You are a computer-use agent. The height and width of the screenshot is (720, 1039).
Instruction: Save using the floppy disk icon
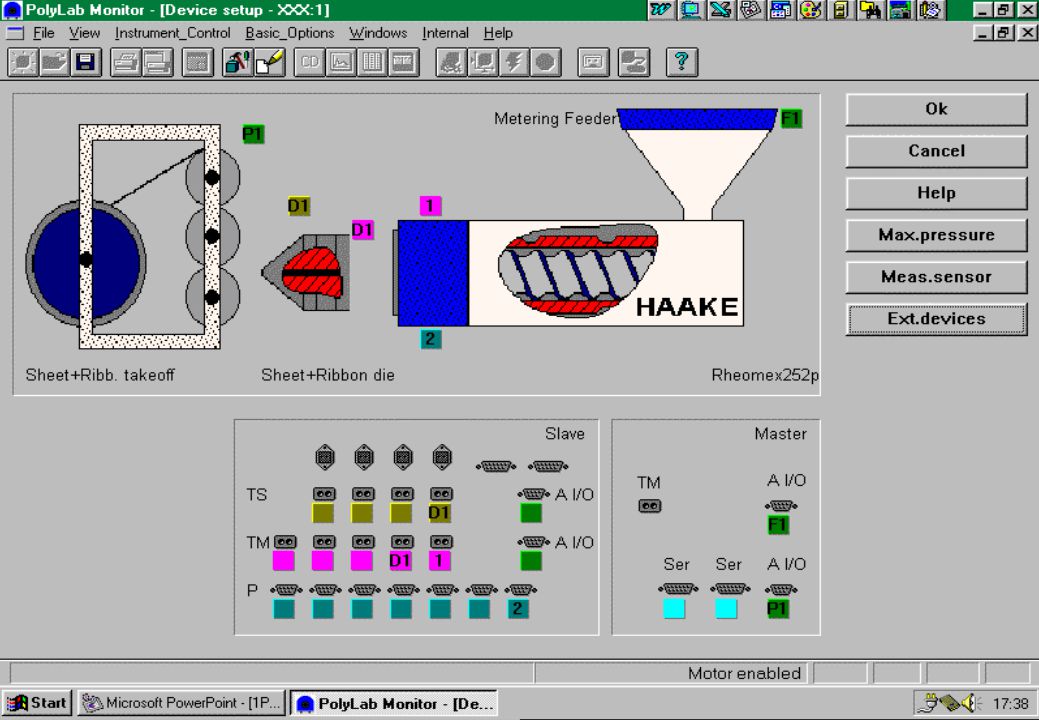pos(85,63)
